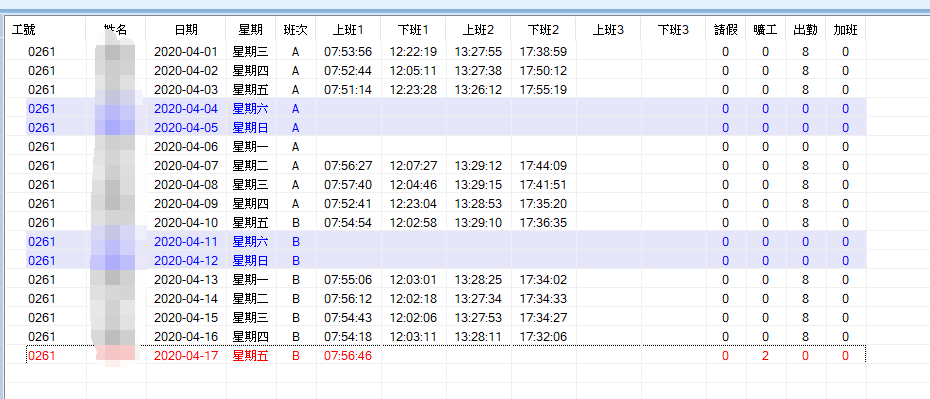This screenshot has width=930, height=399.
Task: Click the 07:56:46 clock-in cell
Action: tap(348, 356)
